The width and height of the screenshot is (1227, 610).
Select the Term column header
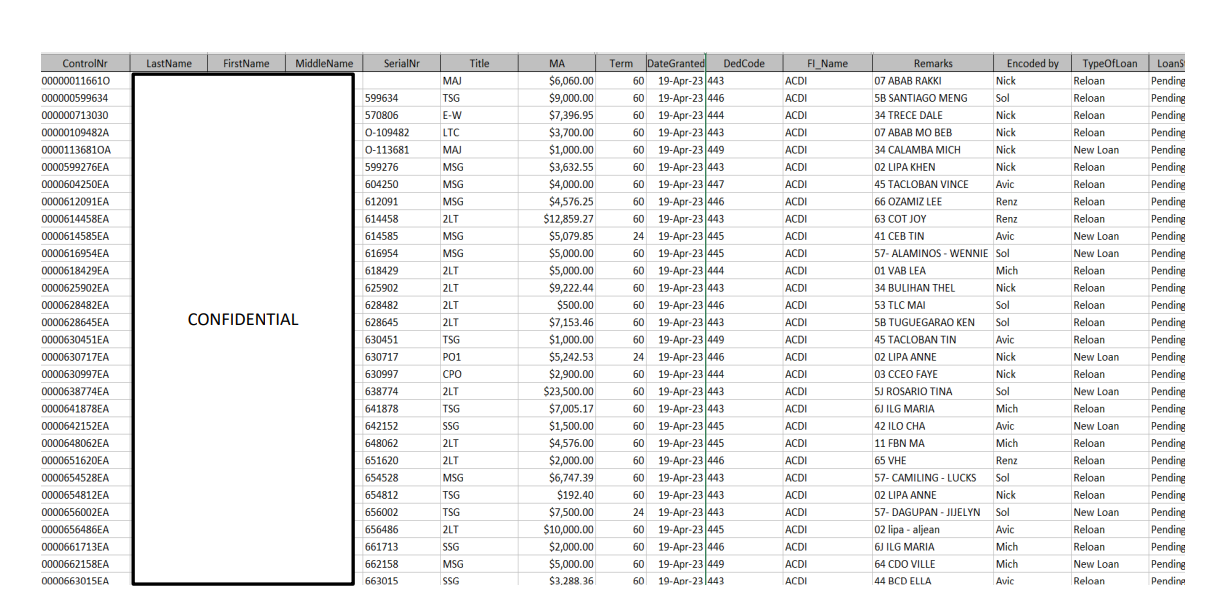621,63
